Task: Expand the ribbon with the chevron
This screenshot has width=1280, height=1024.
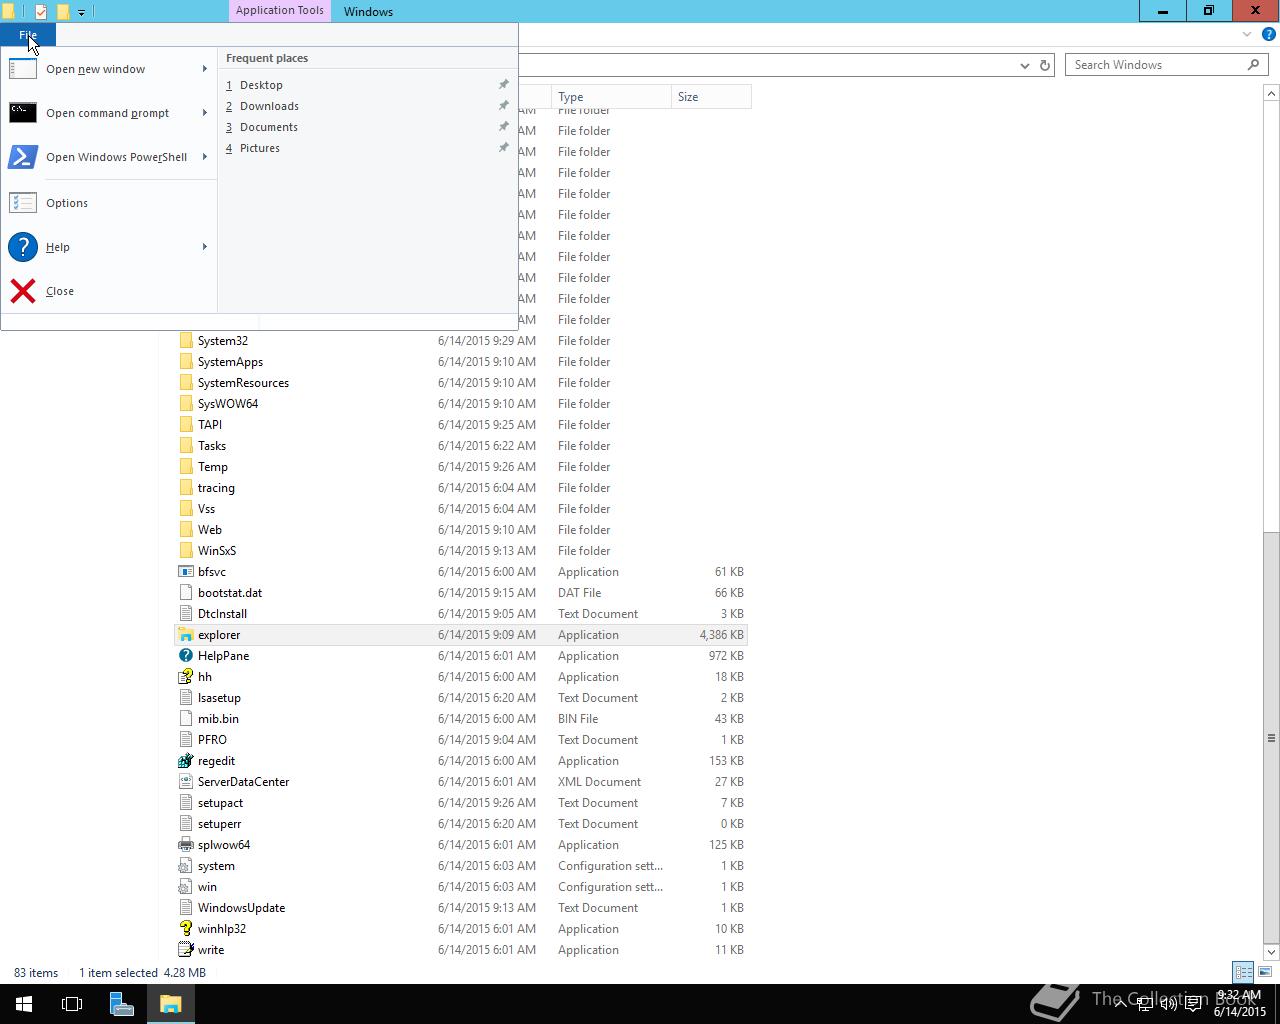Action: tap(1247, 34)
